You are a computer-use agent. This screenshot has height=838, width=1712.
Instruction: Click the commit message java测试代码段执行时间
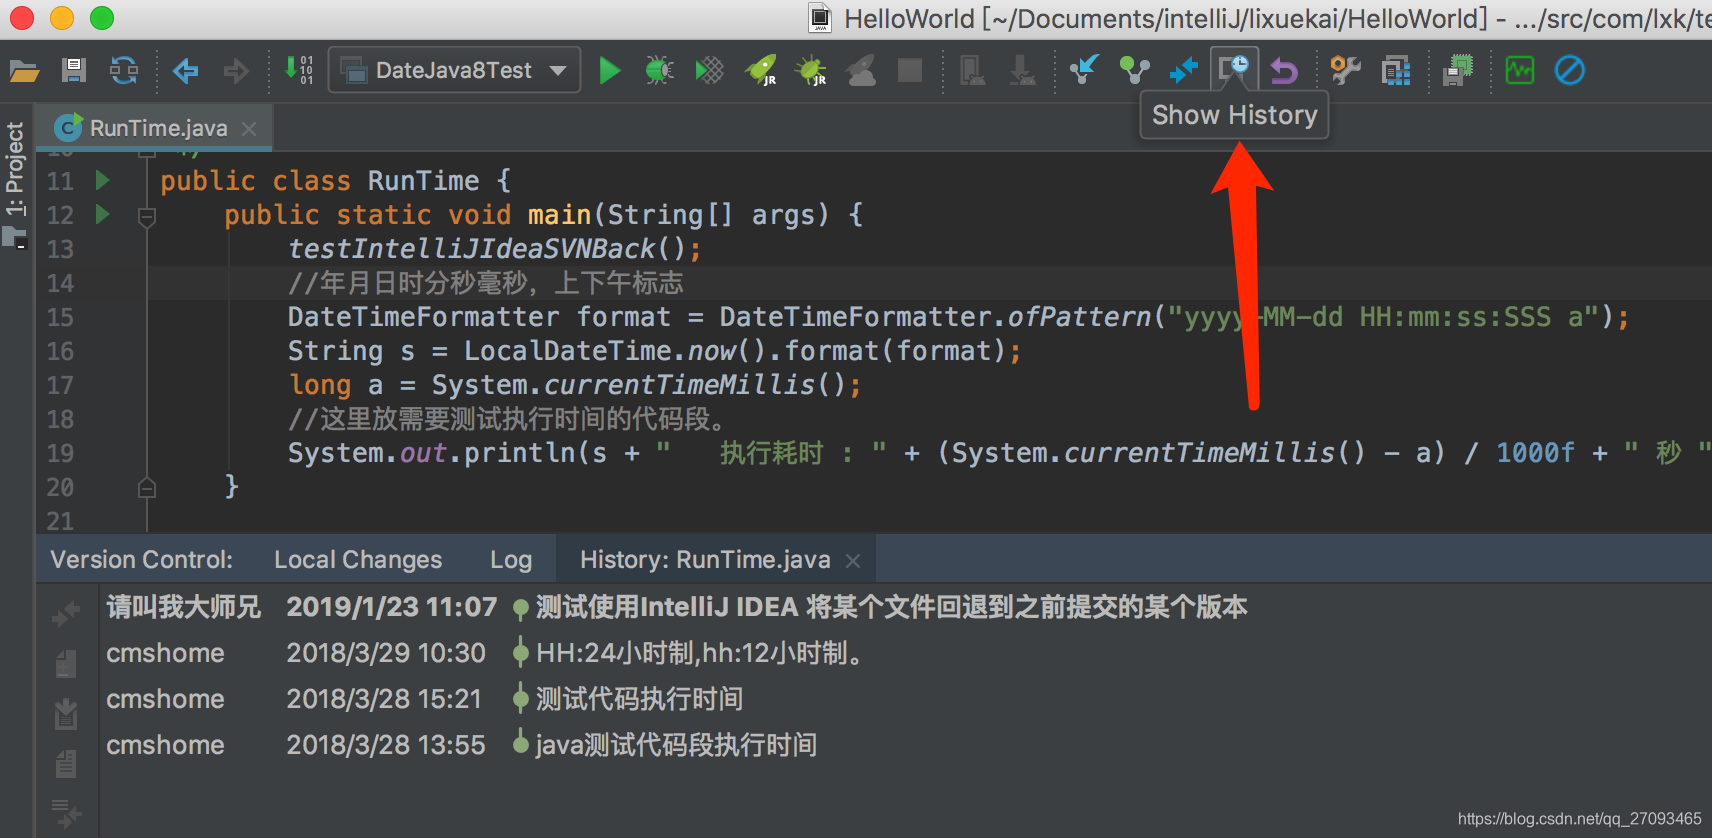pyautogui.click(x=677, y=745)
